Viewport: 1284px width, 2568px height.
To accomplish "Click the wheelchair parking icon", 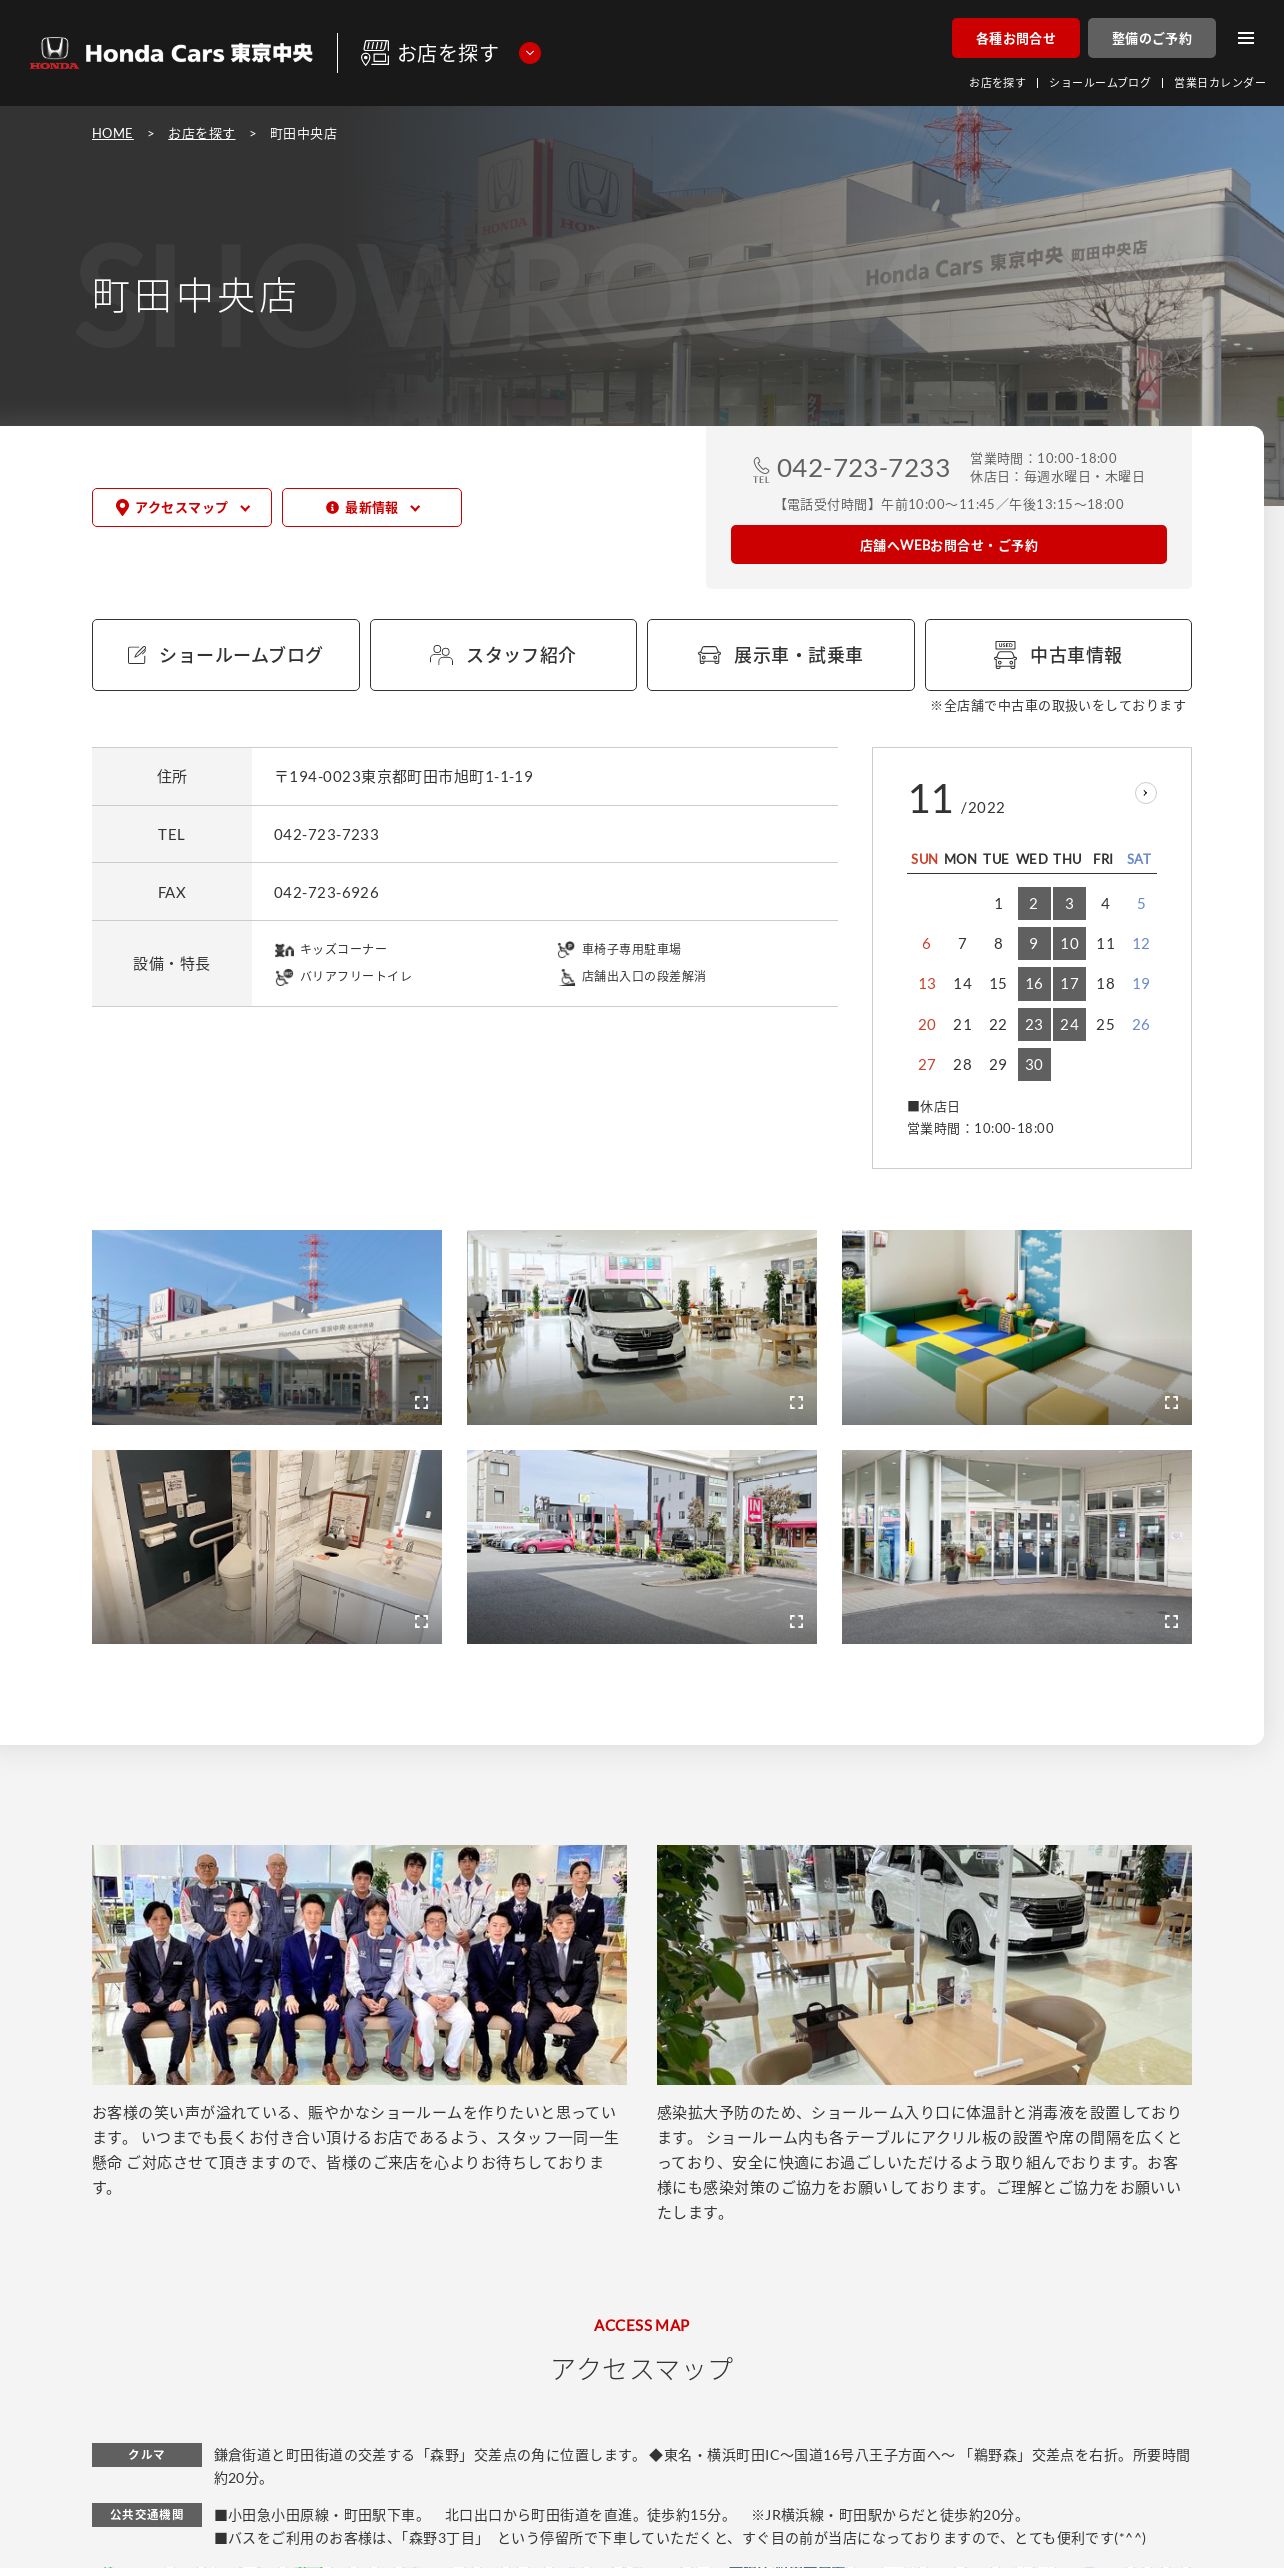I will click(566, 949).
